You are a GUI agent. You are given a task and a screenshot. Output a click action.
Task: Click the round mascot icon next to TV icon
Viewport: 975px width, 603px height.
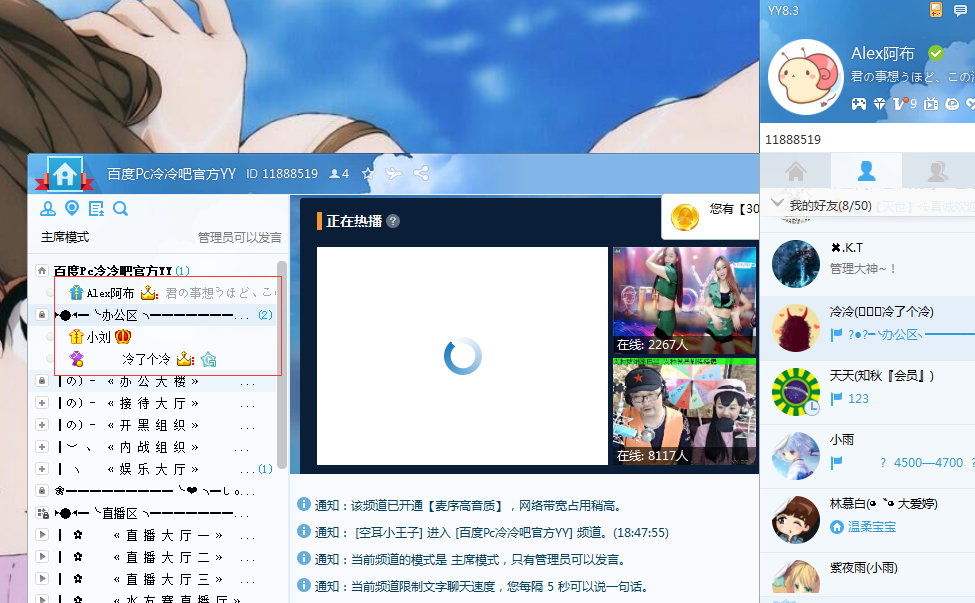point(952,104)
